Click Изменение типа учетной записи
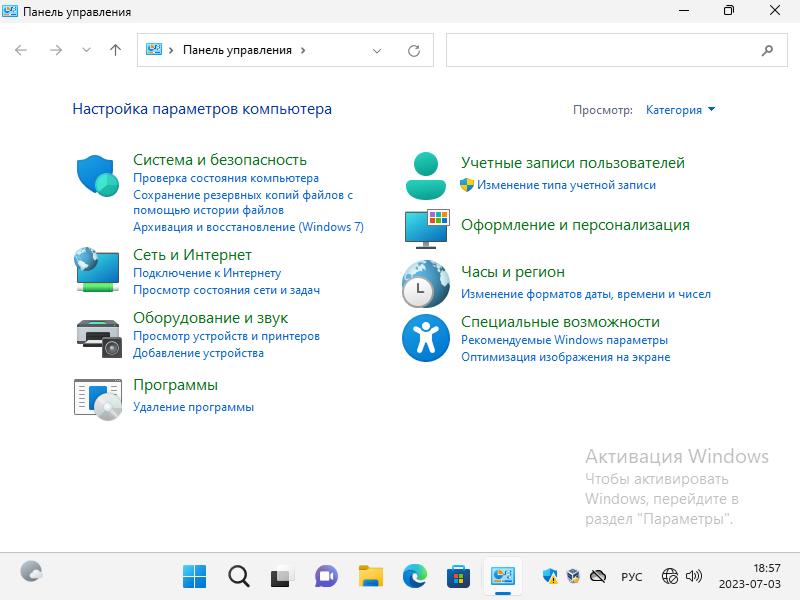This screenshot has width=800, height=600. pyautogui.click(x=566, y=185)
